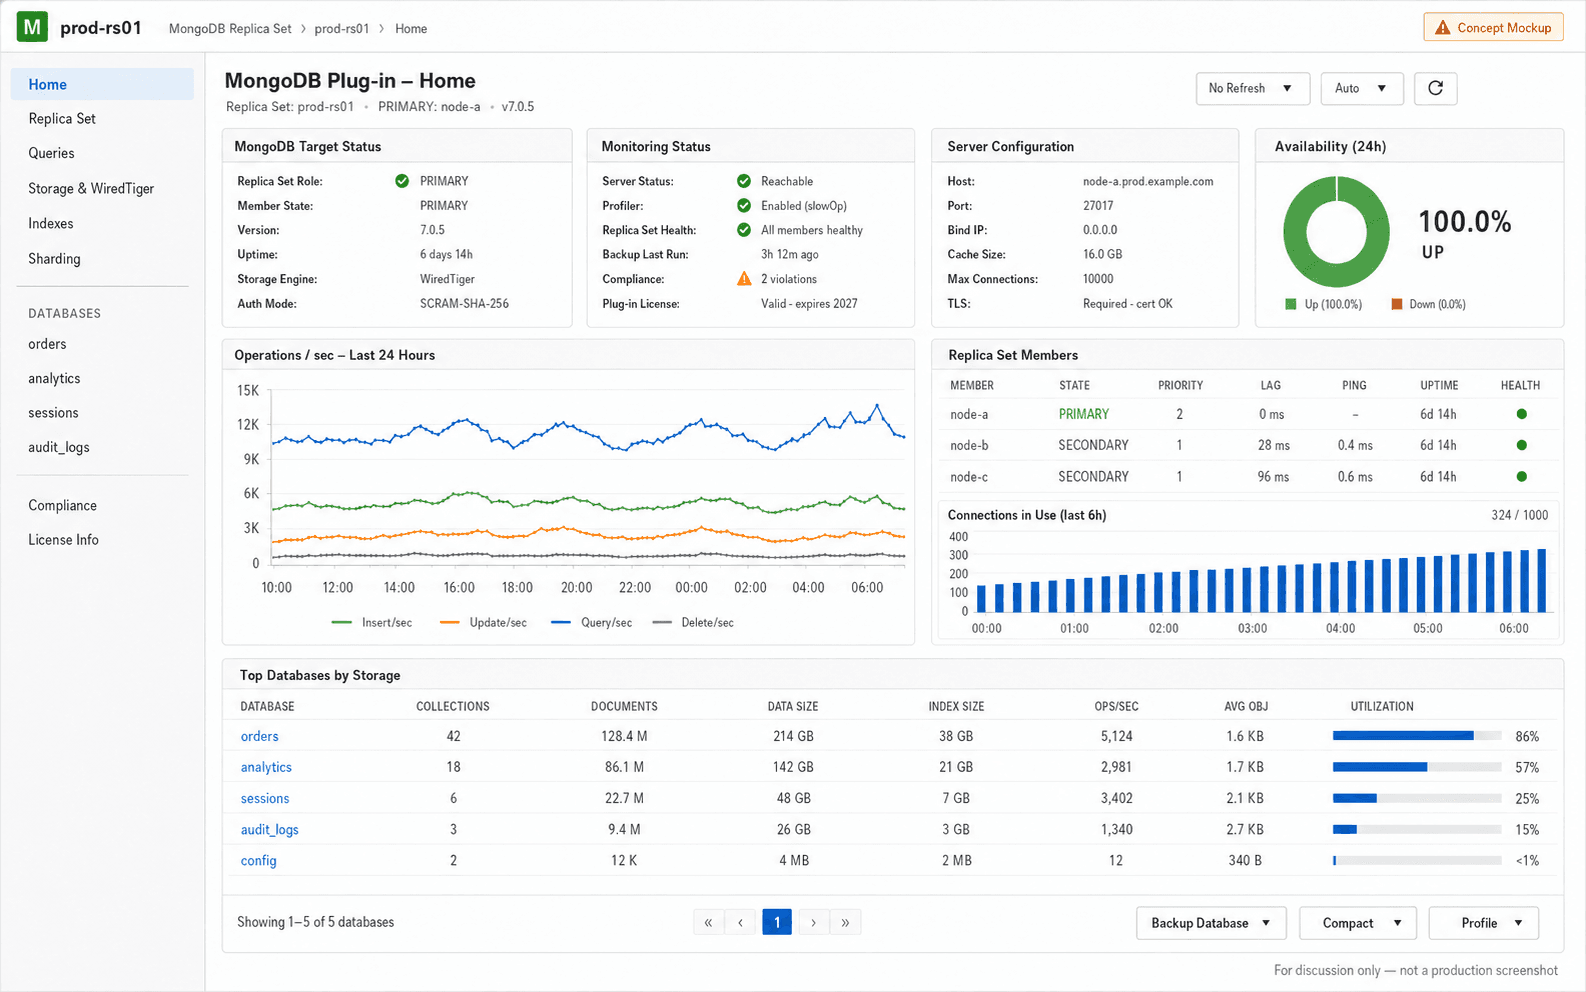The height and width of the screenshot is (992, 1586).
Task: Click the green check beside Replica Set Health
Action: coord(744,230)
